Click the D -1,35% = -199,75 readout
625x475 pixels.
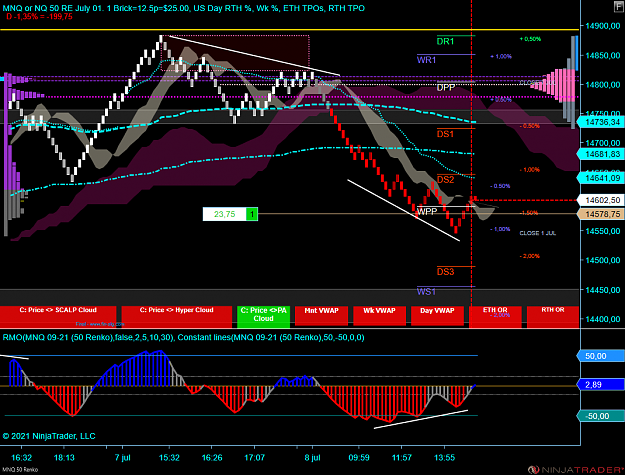click(39, 17)
